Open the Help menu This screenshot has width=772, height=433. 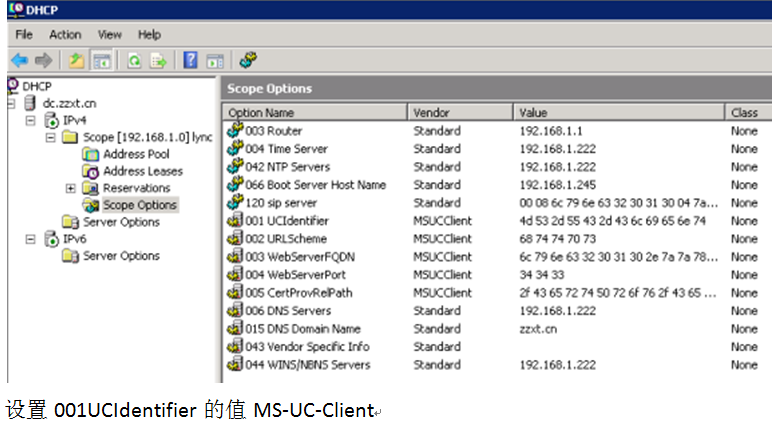tap(149, 34)
